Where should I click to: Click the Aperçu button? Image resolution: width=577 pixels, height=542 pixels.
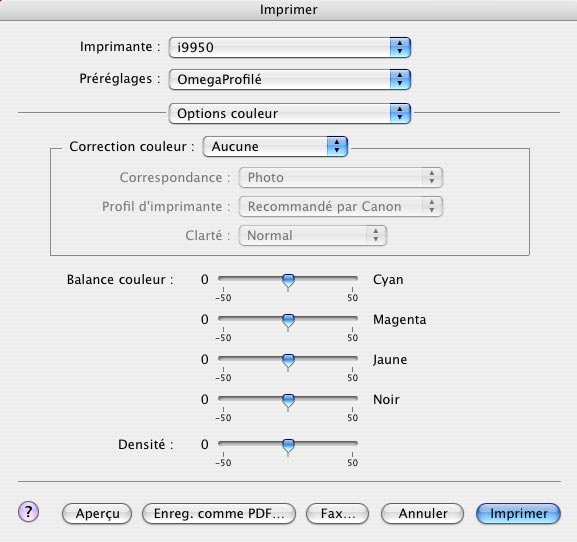[97, 514]
